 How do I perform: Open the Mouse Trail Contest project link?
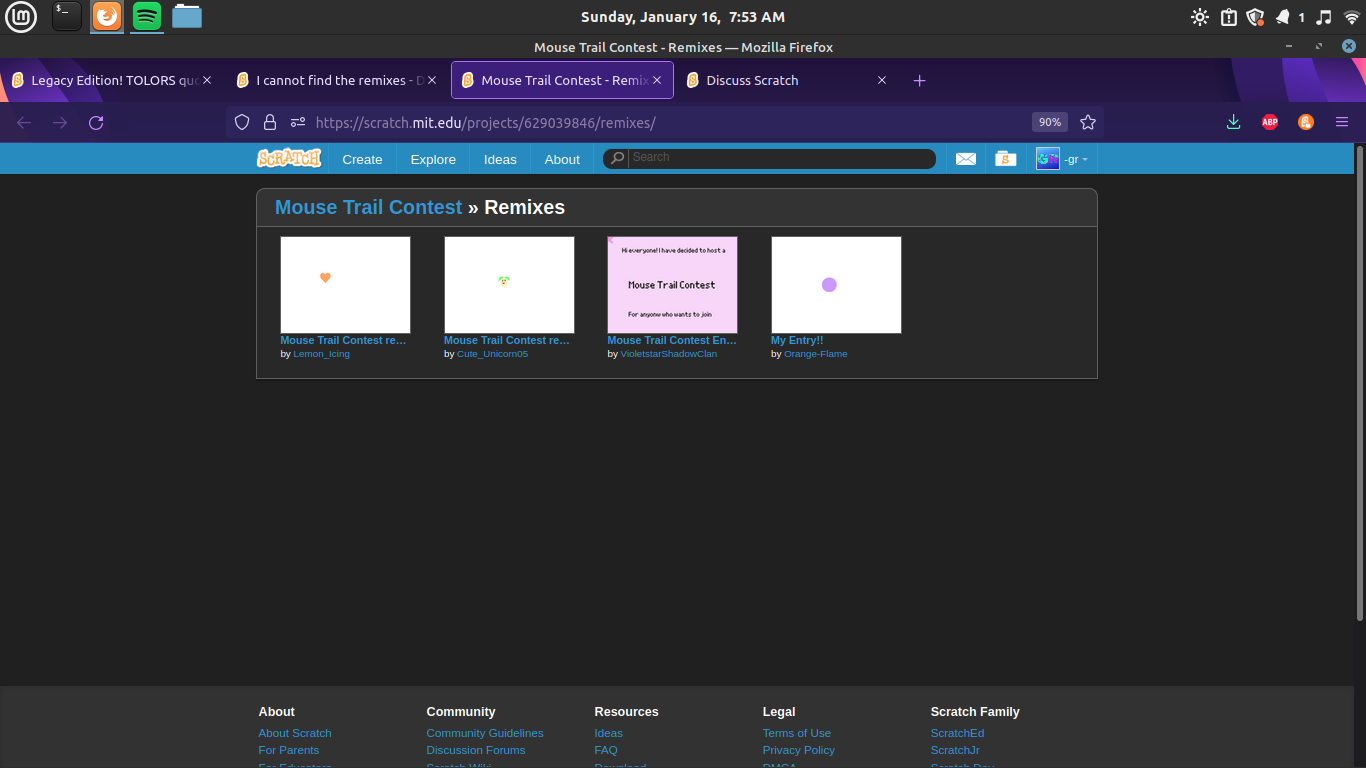click(368, 207)
